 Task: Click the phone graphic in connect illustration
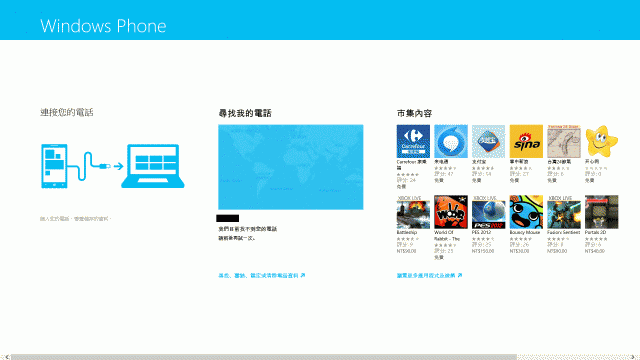click(x=54, y=166)
